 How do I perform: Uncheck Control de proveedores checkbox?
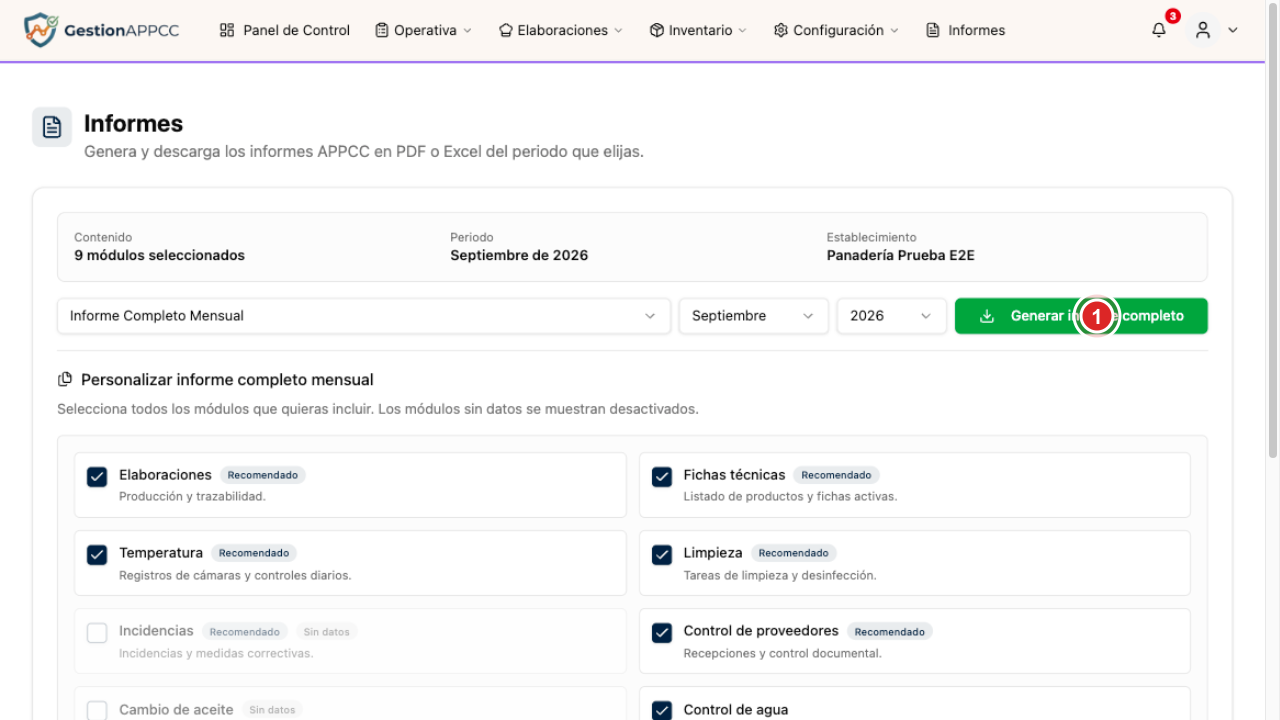click(662, 633)
